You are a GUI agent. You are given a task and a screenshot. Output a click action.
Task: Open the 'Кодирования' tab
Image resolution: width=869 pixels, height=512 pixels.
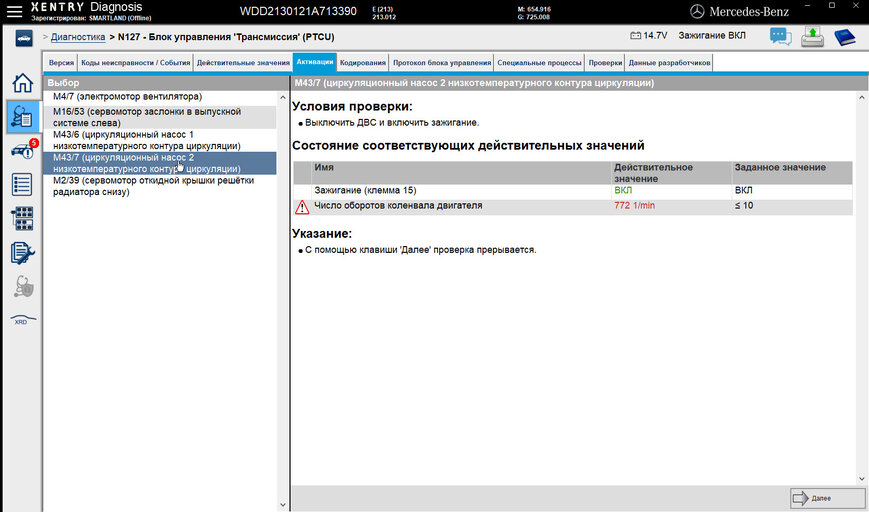tap(362, 63)
